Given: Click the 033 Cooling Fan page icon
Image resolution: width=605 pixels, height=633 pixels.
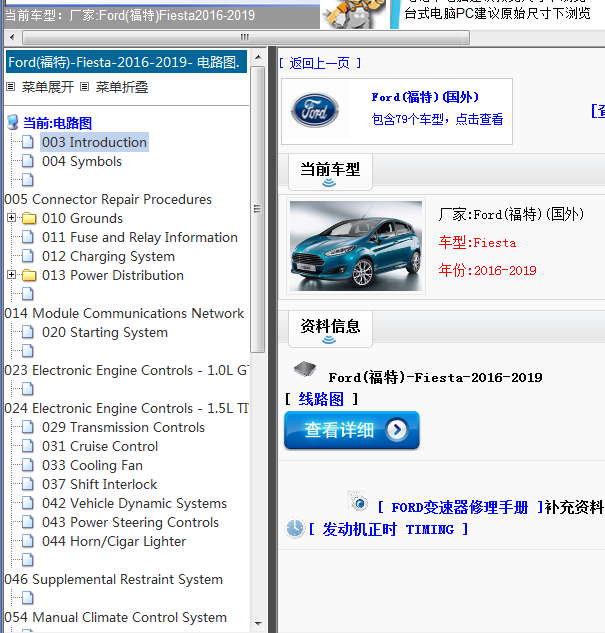Looking at the screenshot, I should (27, 465).
